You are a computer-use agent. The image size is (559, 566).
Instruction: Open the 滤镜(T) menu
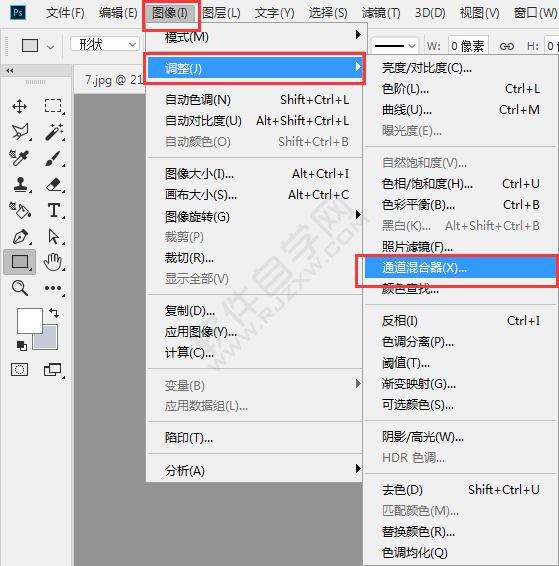coord(381,13)
